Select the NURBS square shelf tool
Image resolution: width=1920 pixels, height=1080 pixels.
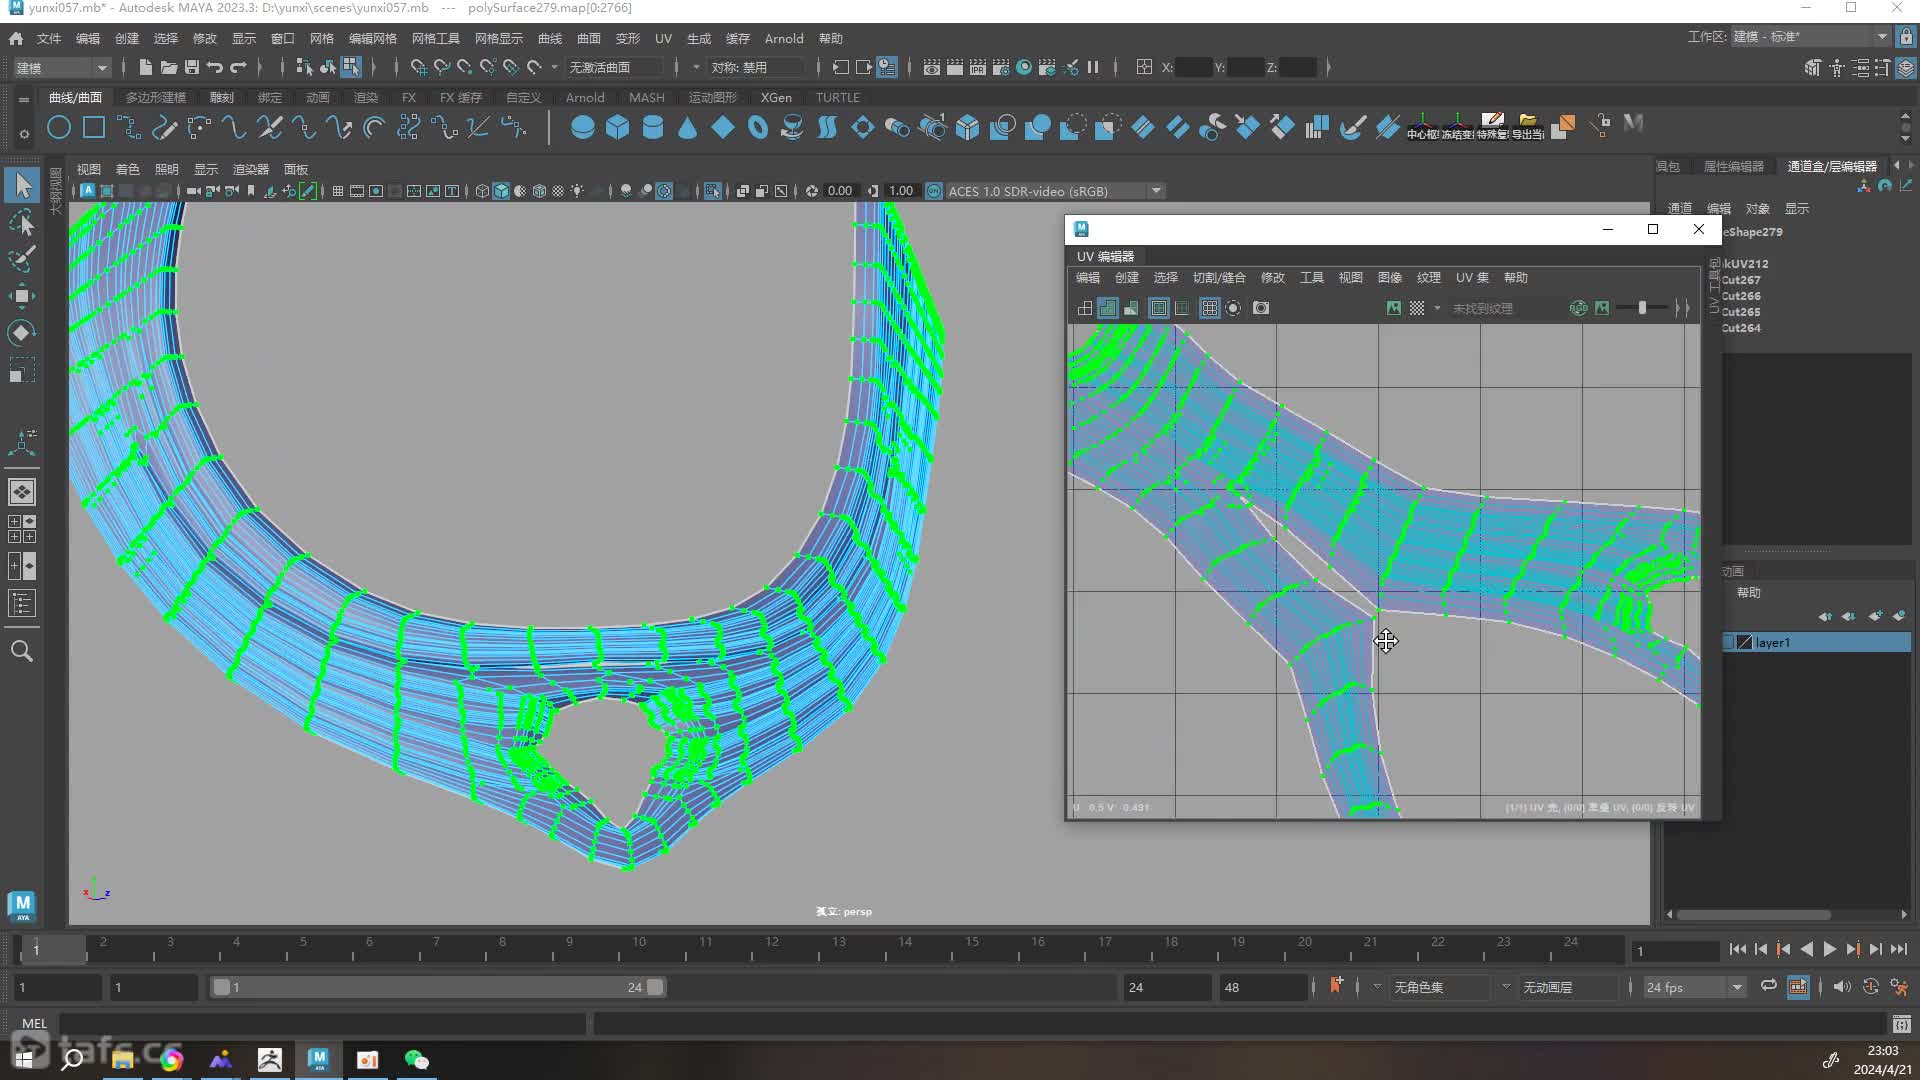[x=94, y=127]
